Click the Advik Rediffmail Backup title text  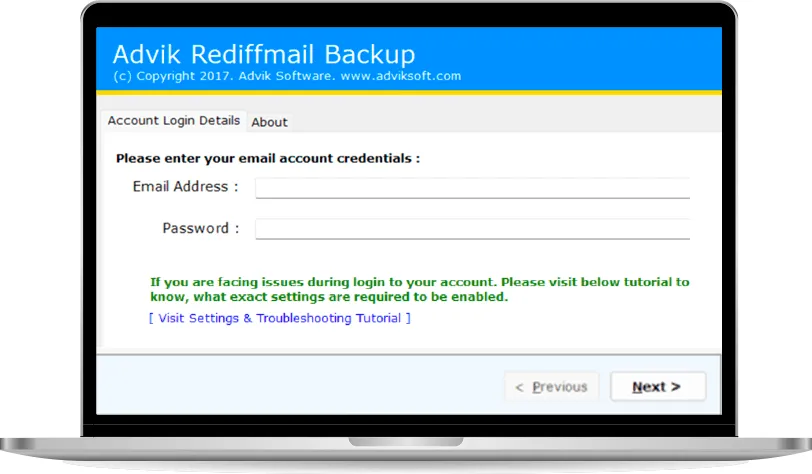tap(263, 54)
